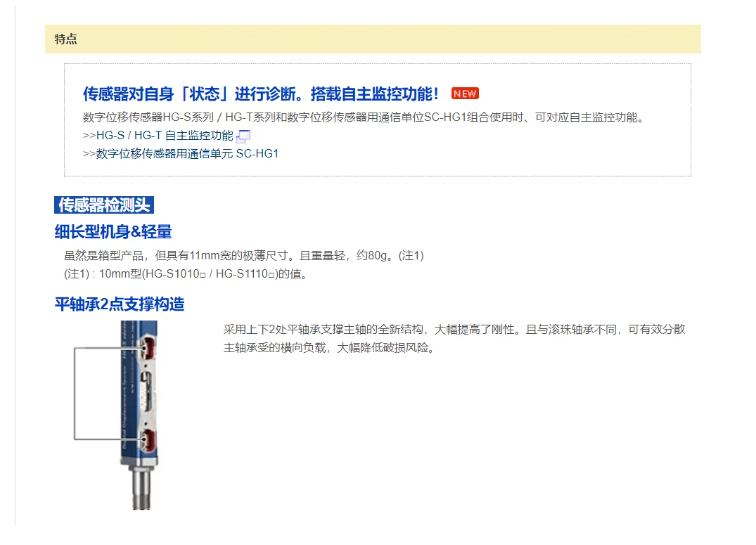Click the paragraph about SC-HG1 组合使用
This screenshot has height=545, width=756.
(364, 117)
